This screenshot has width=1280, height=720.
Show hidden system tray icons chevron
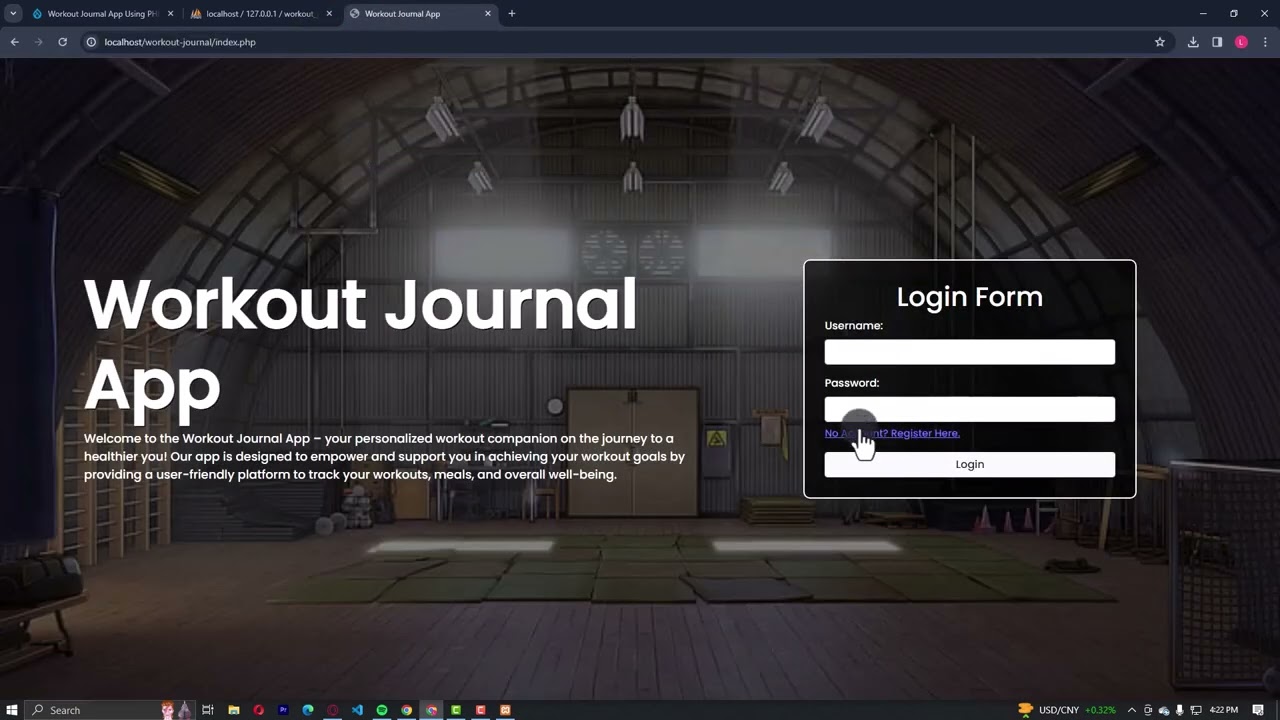tap(1132, 710)
